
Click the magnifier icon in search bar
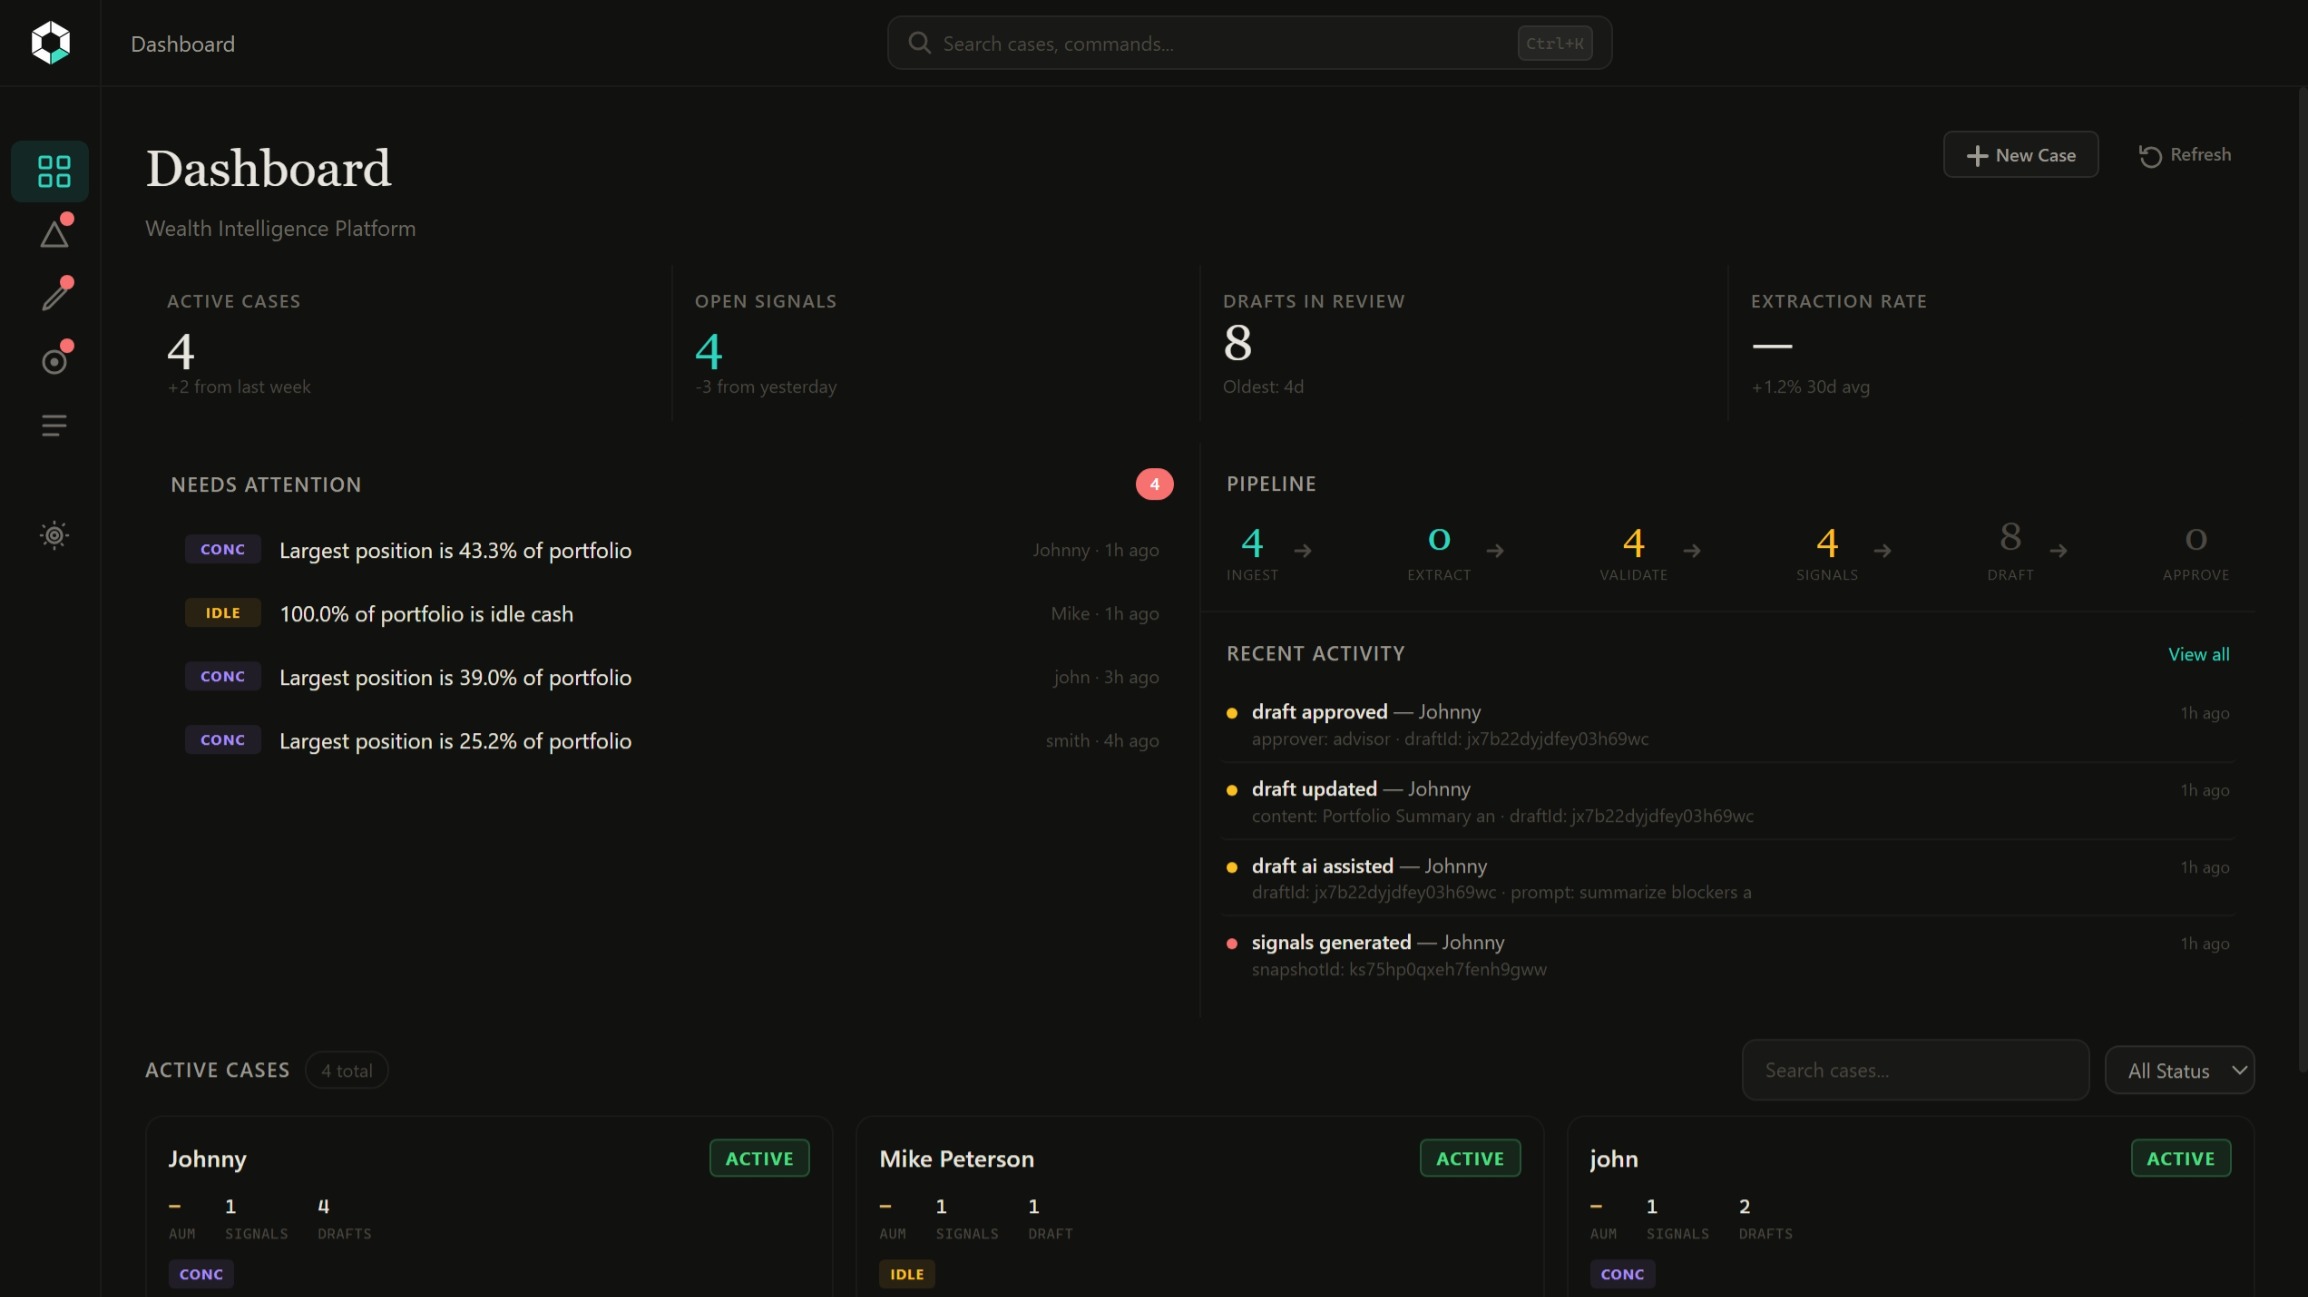pyautogui.click(x=919, y=43)
